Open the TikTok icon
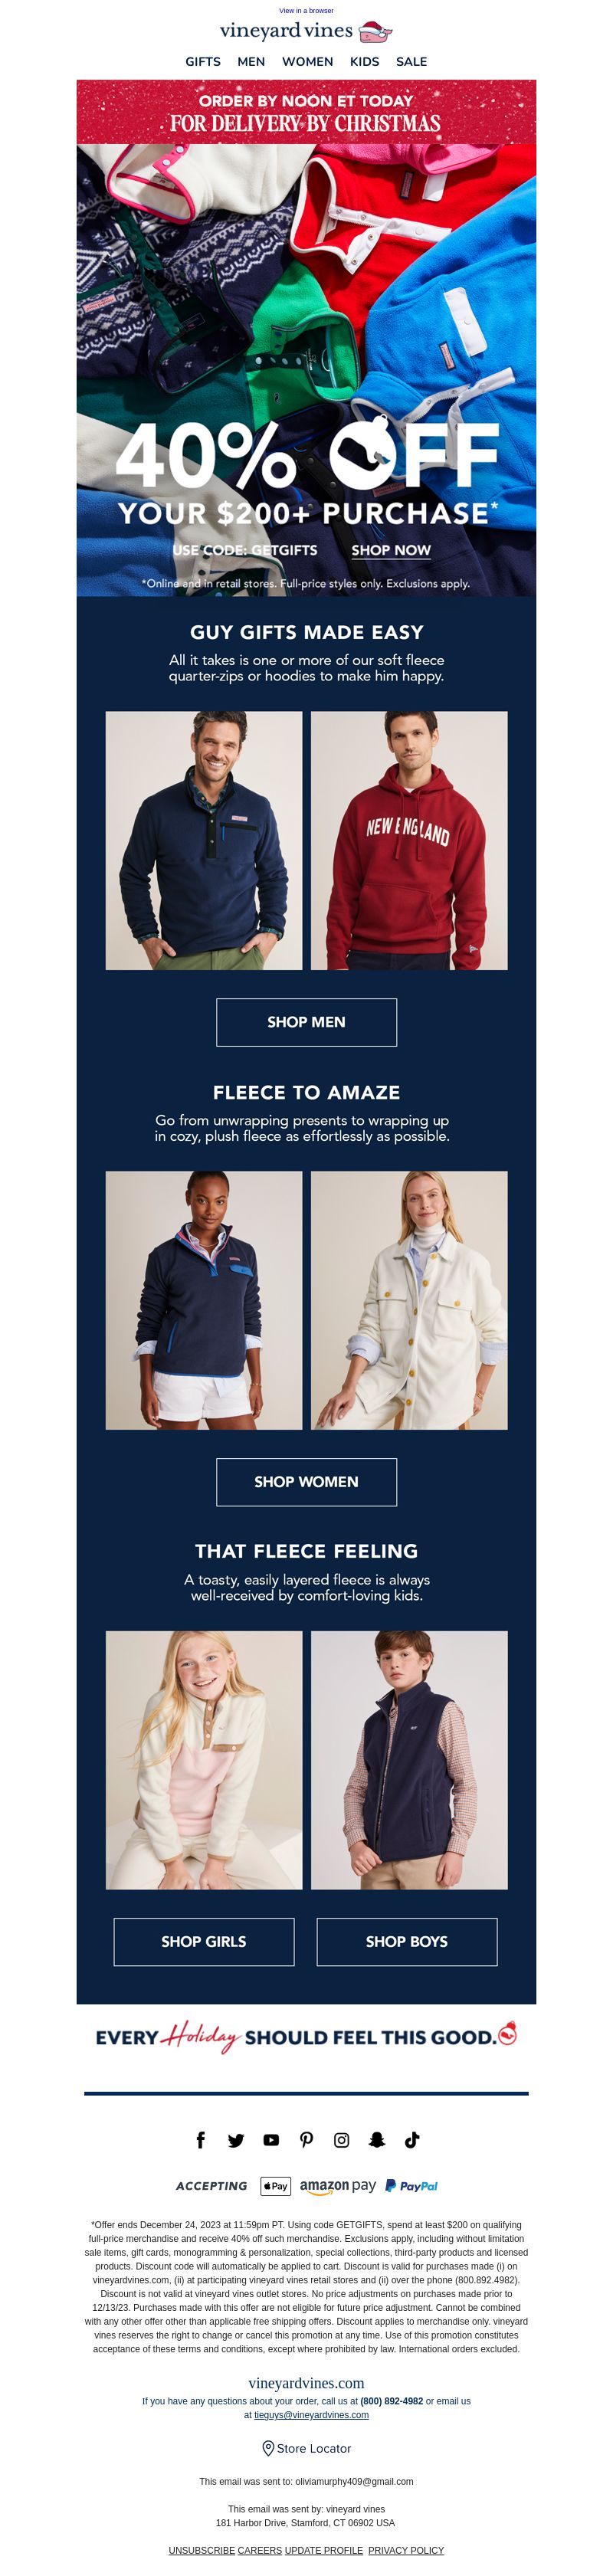Screen dimensions: 613x2576 point(412,2140)
